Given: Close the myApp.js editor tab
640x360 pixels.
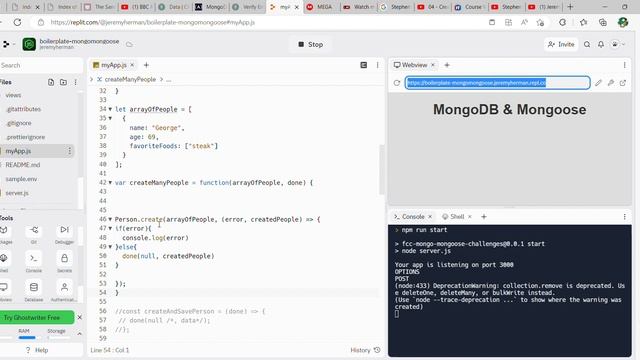Looking at the screenshot, I should tap(132, 65).
